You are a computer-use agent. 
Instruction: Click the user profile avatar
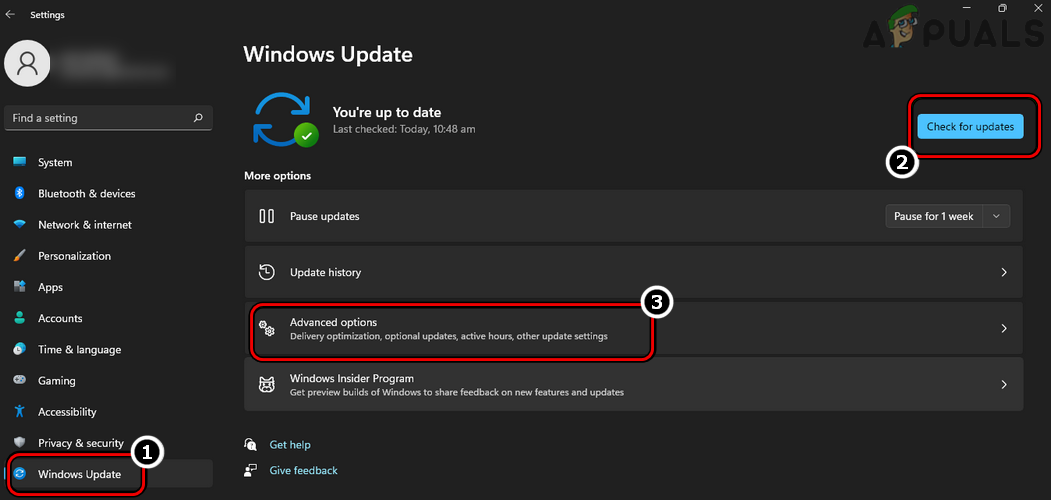coord(28,64)
